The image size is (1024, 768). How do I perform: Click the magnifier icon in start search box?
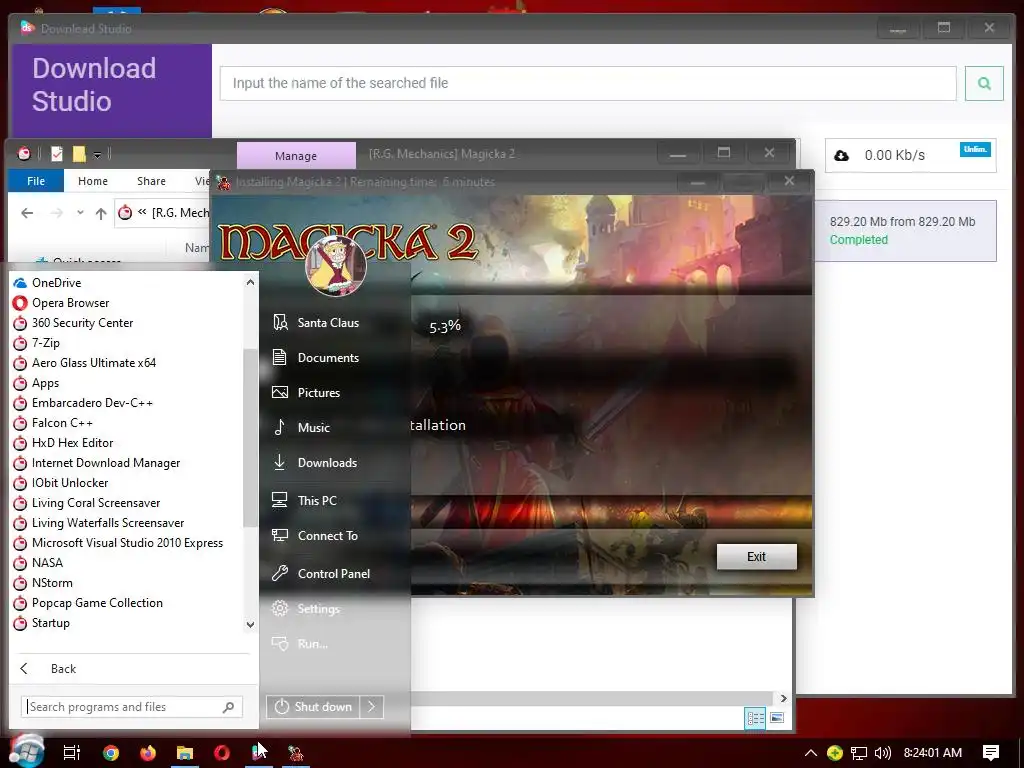228,707
